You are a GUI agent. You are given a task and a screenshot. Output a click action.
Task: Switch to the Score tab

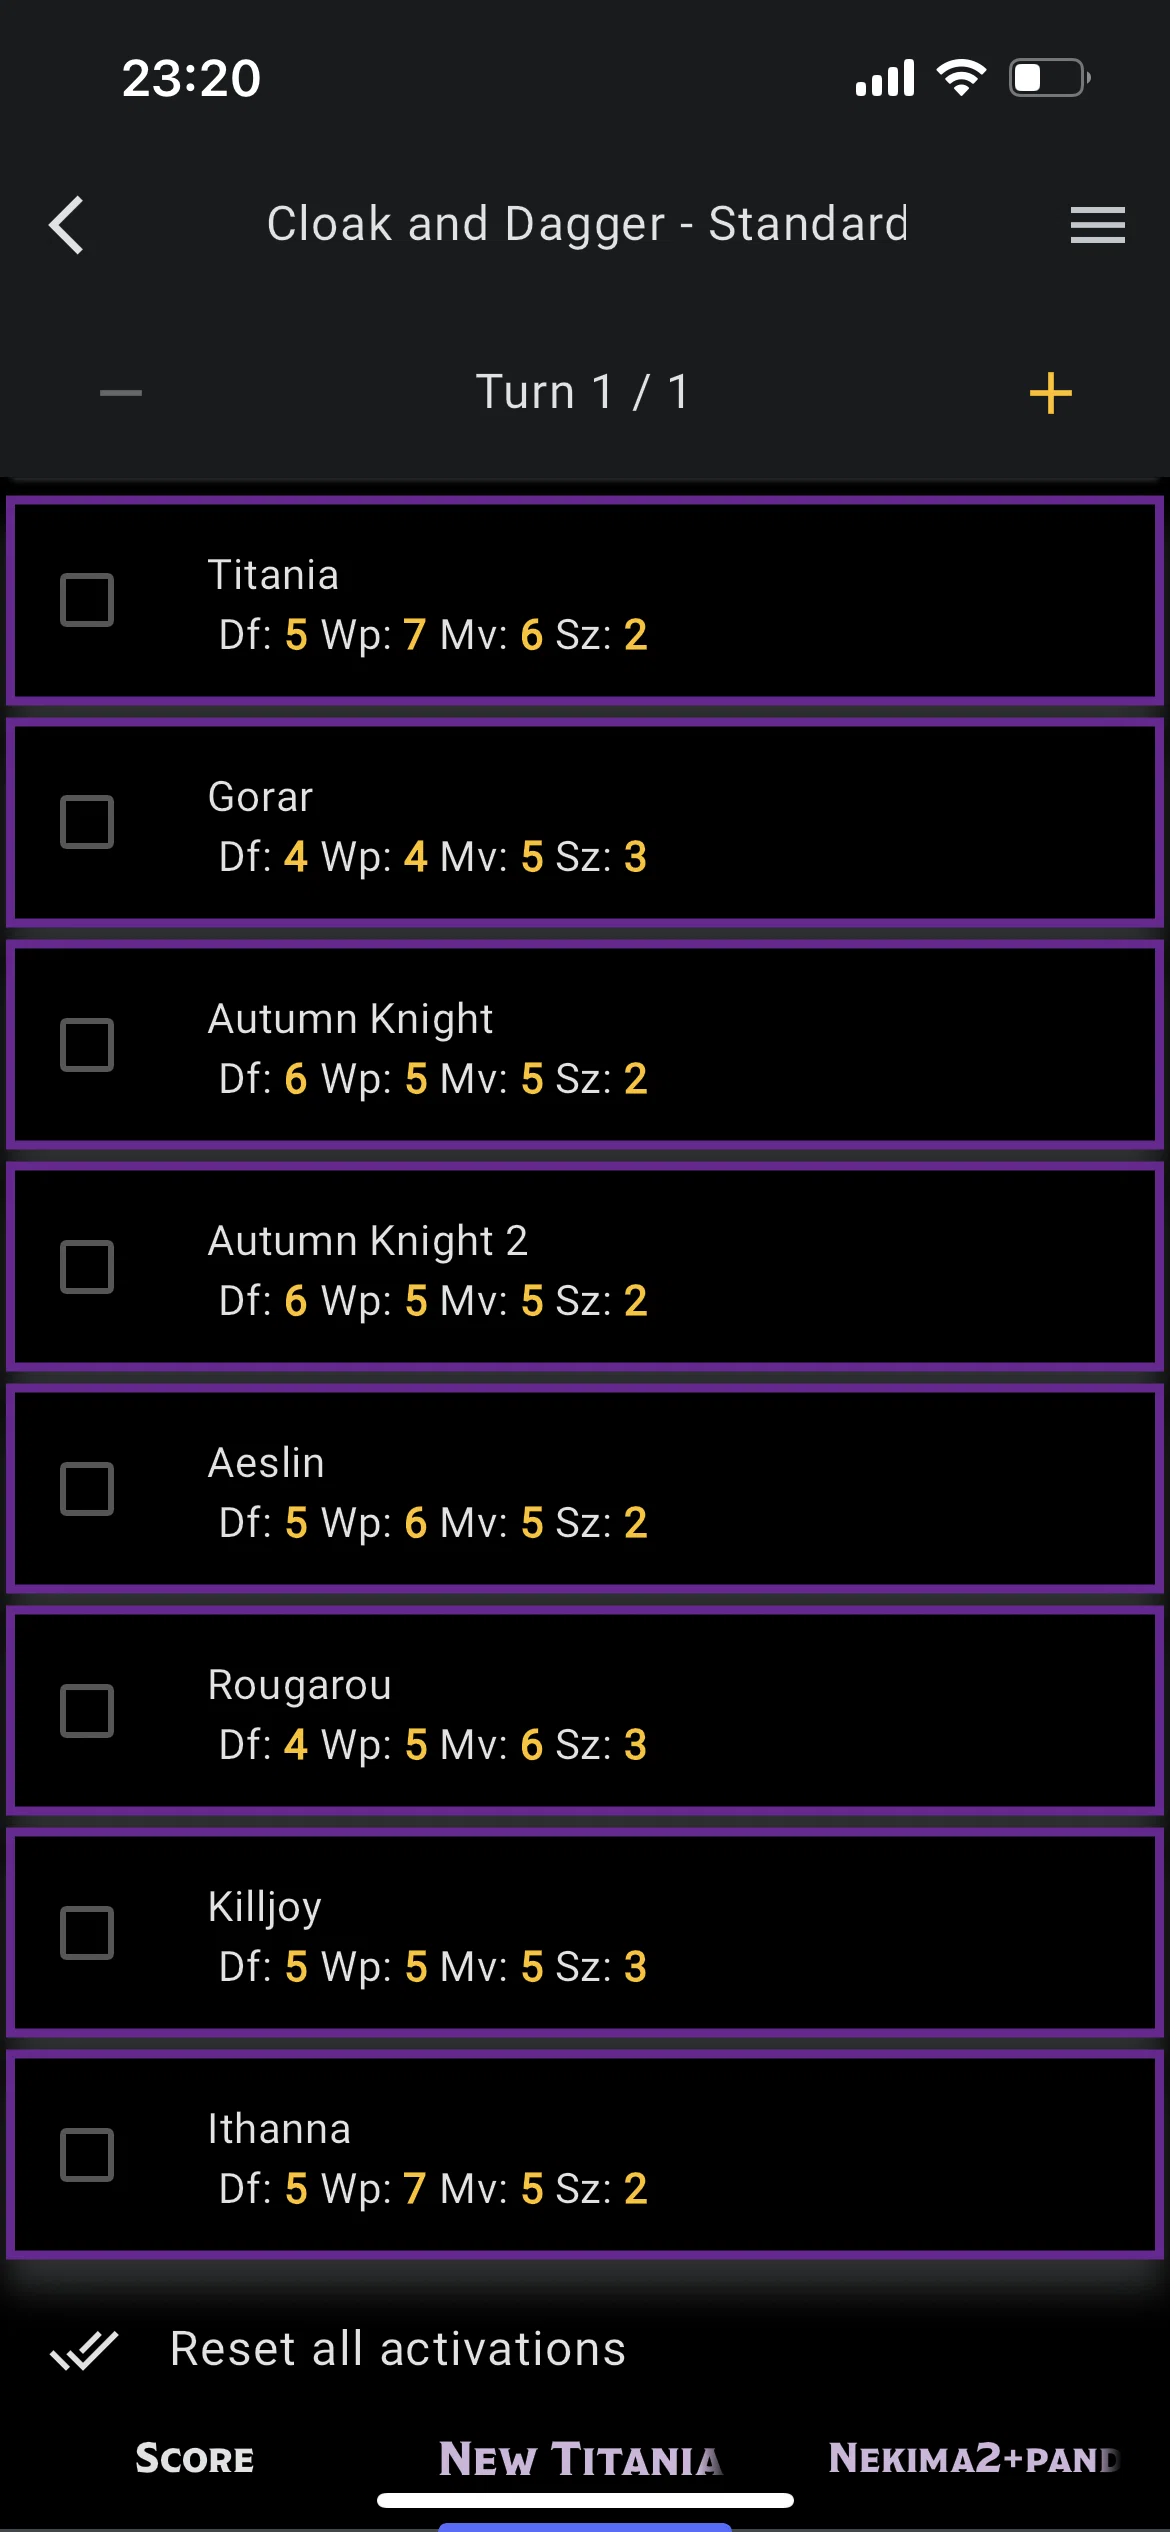(195, 2458)
